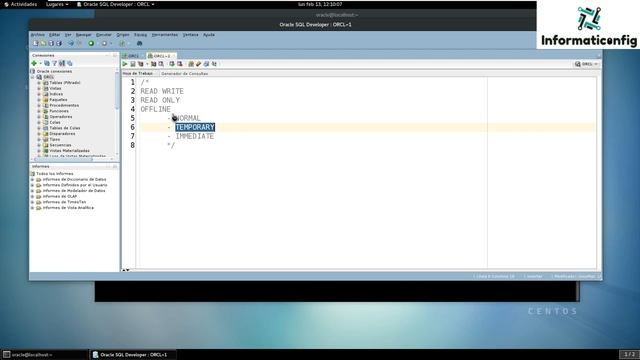The height and width of the screenshot is (360, 640).
Task: Click the binoculars find icon in main toolbar
Action: tap(140, 43)
